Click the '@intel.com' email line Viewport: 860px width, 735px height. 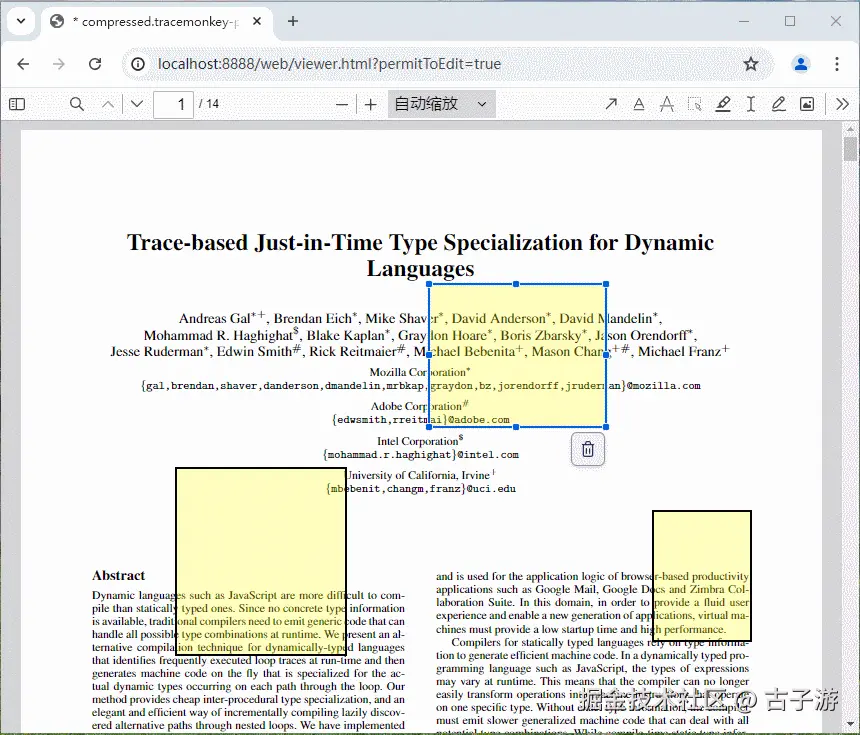[x=421, y=455]
